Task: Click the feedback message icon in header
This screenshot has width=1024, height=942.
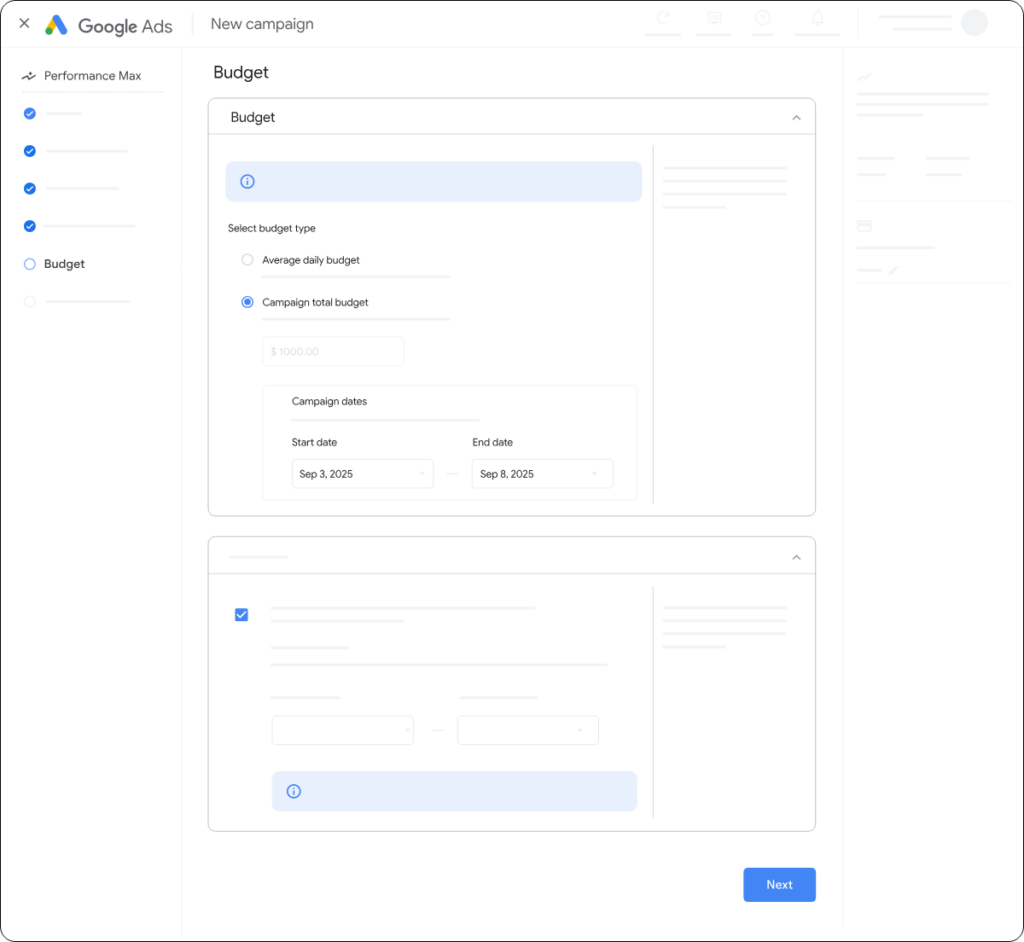Action: point(713,18)
